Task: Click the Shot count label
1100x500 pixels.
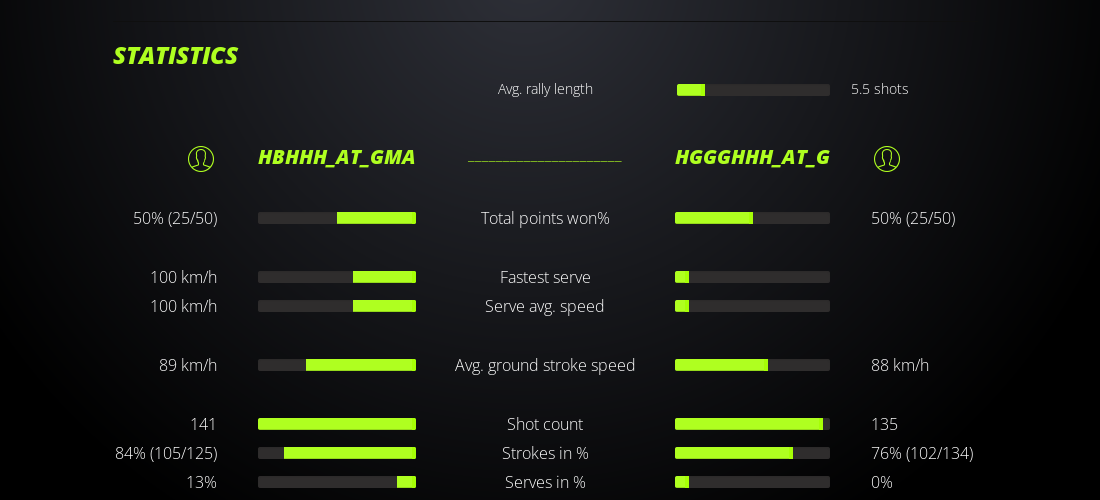Action: (545, 424)
